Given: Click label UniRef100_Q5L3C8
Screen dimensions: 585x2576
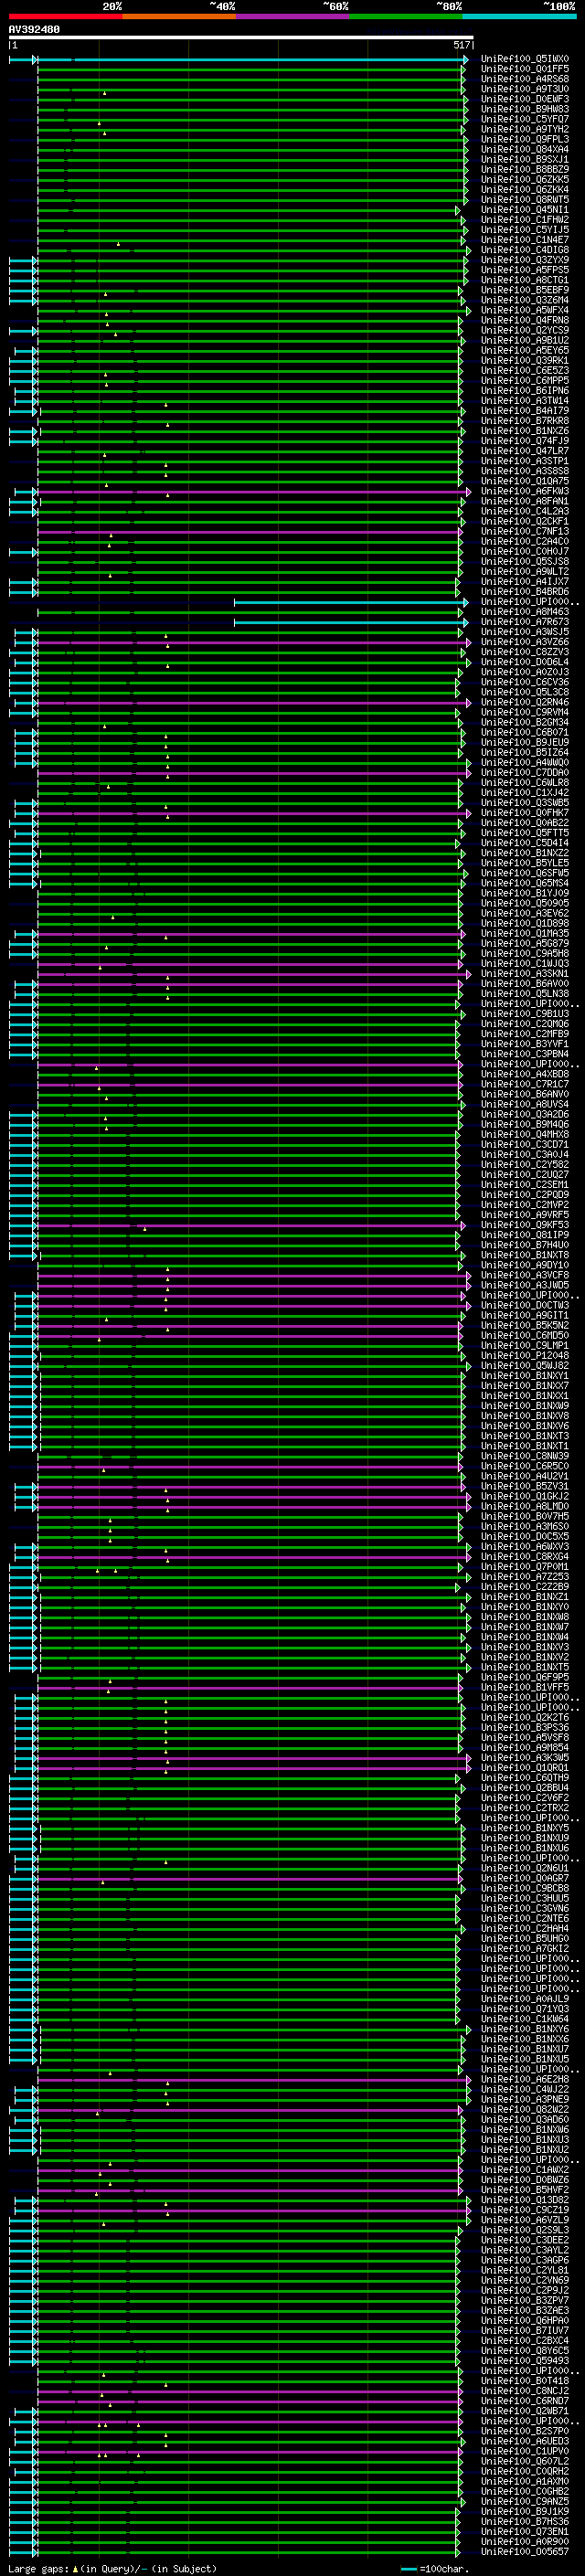Looking at the screenshot, I should (525, 692).
